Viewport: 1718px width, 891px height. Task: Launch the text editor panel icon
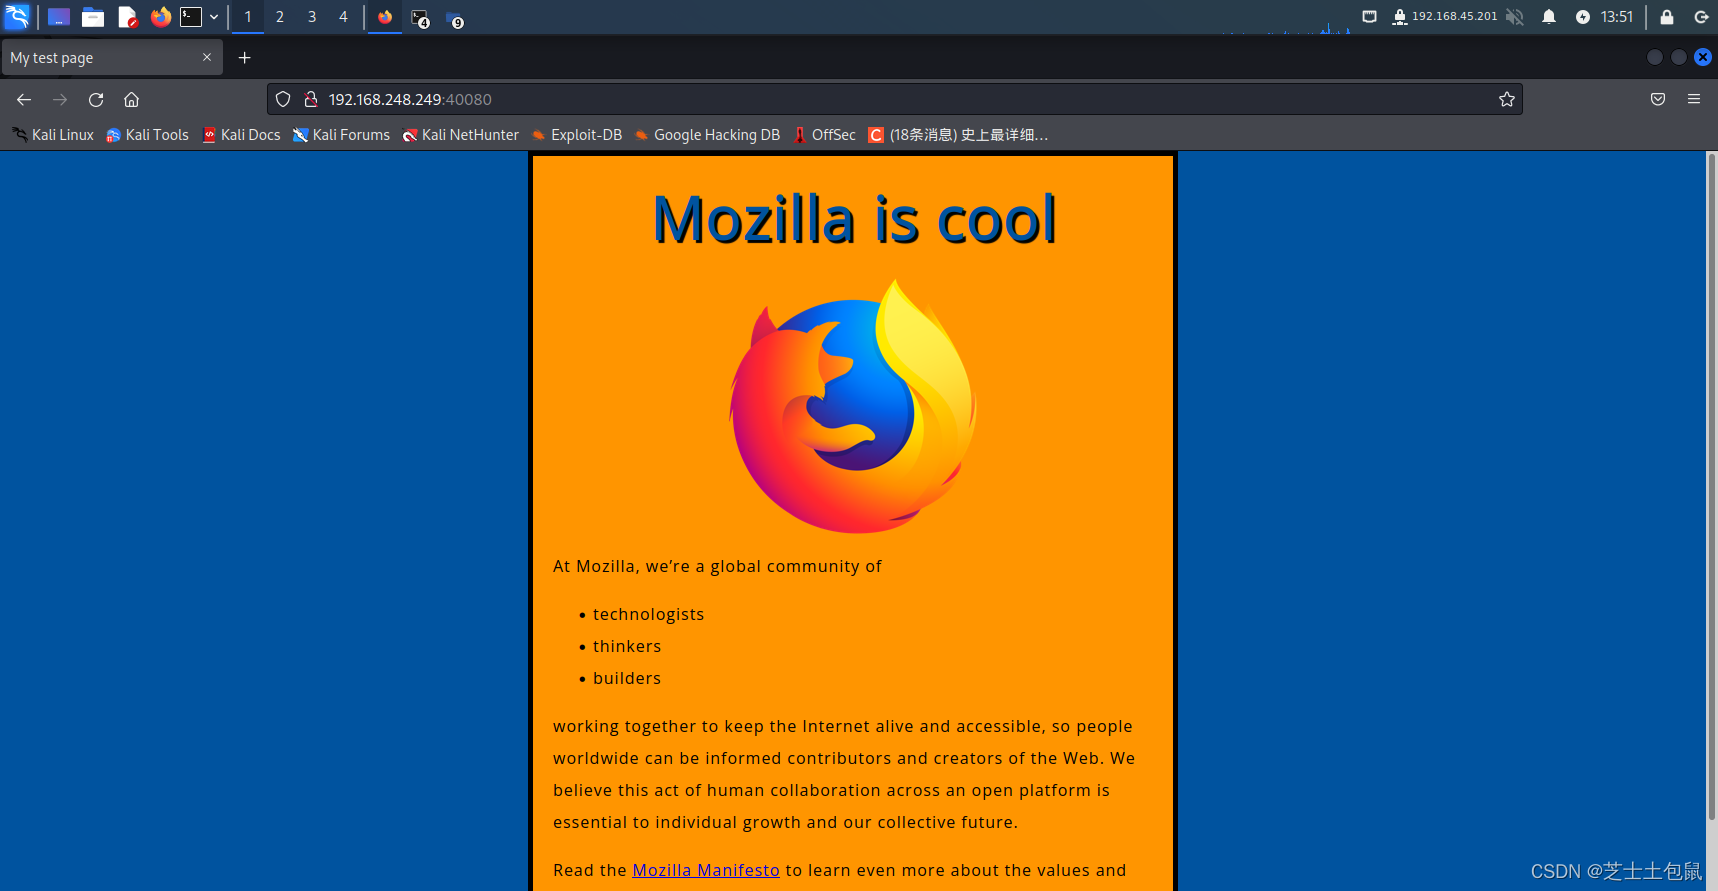[127, 17]
